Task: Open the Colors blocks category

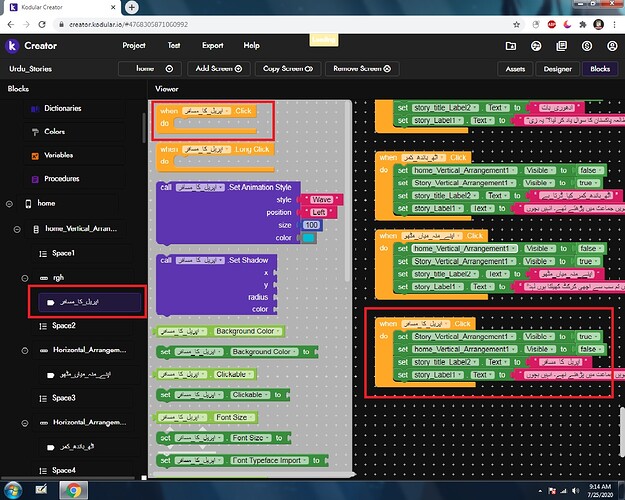Action: point(54,131)
